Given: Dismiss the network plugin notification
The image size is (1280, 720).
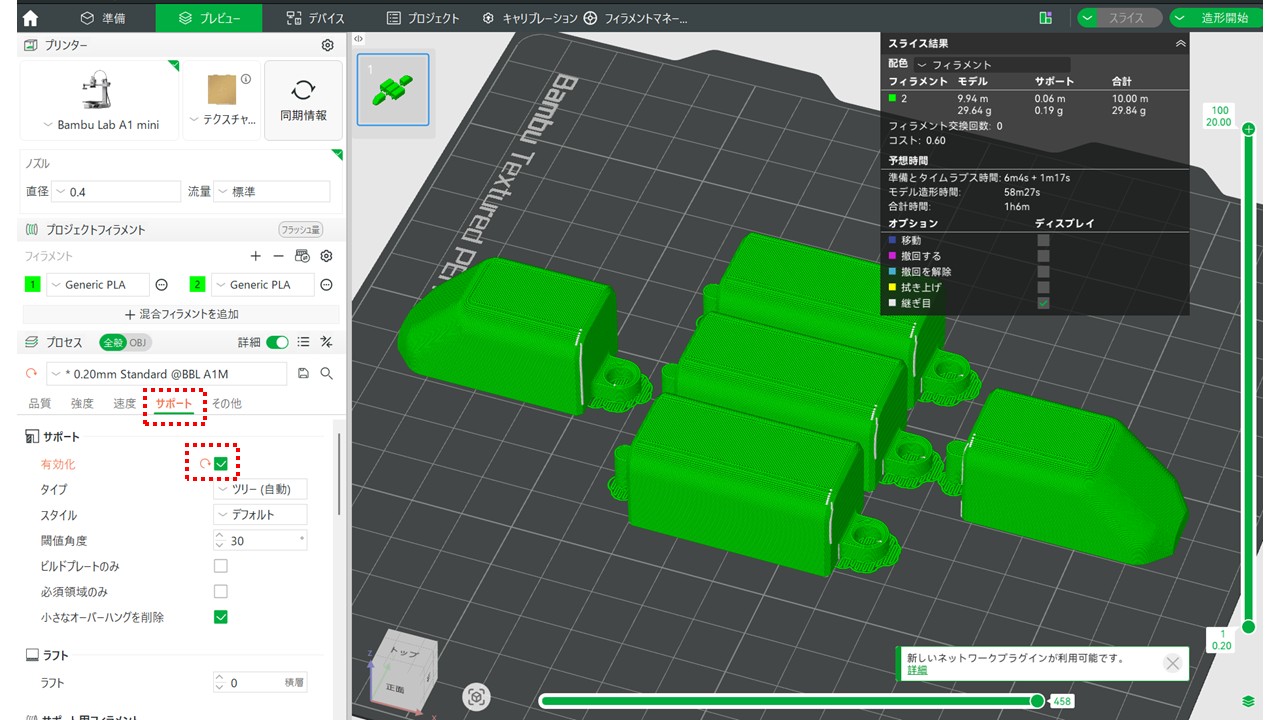Looking at the screenshot, I should [1173, 663].
